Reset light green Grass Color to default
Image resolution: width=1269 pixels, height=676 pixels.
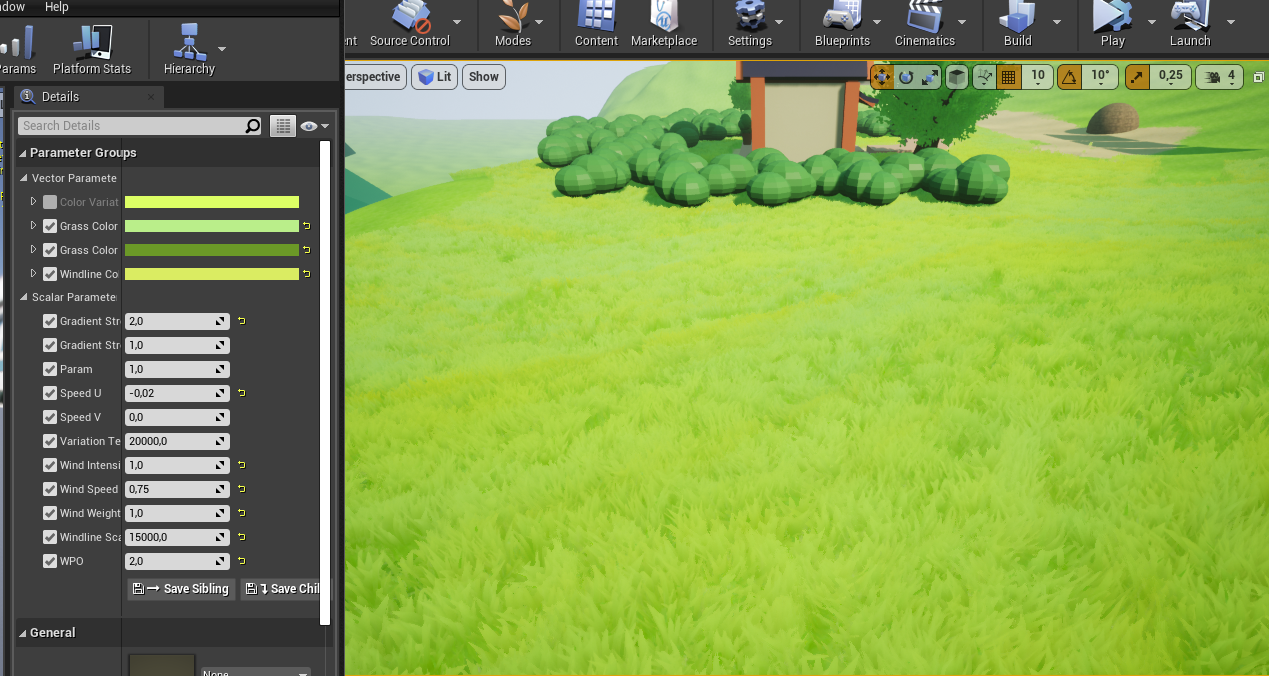tap(307, 226)
